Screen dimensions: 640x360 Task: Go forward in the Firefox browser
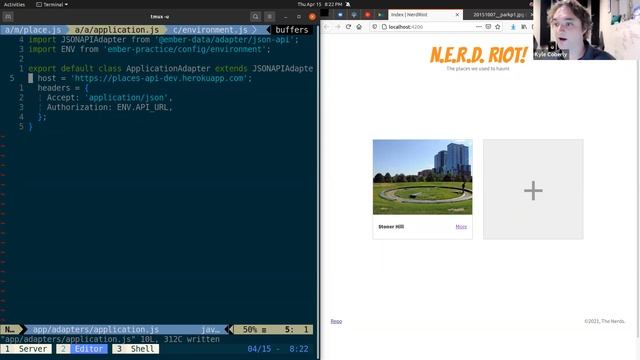pos(338,27)
